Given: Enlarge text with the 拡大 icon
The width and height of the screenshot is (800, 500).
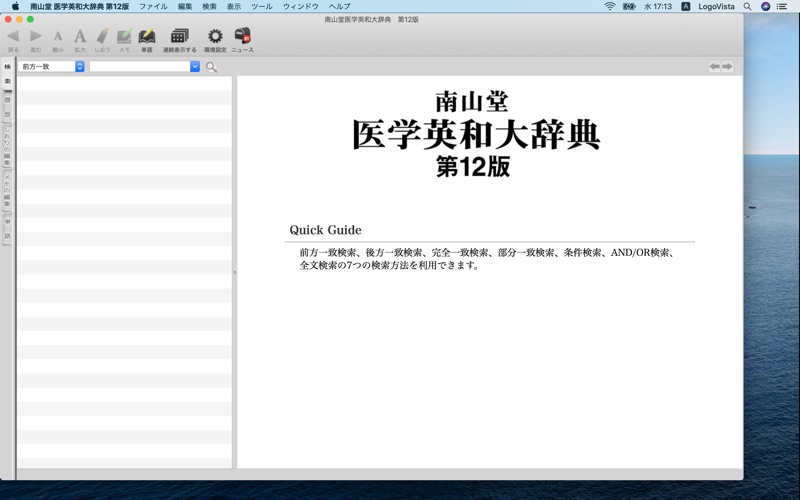Looking at the screenshot, I should pyautogui.click(x=80, y=36).
